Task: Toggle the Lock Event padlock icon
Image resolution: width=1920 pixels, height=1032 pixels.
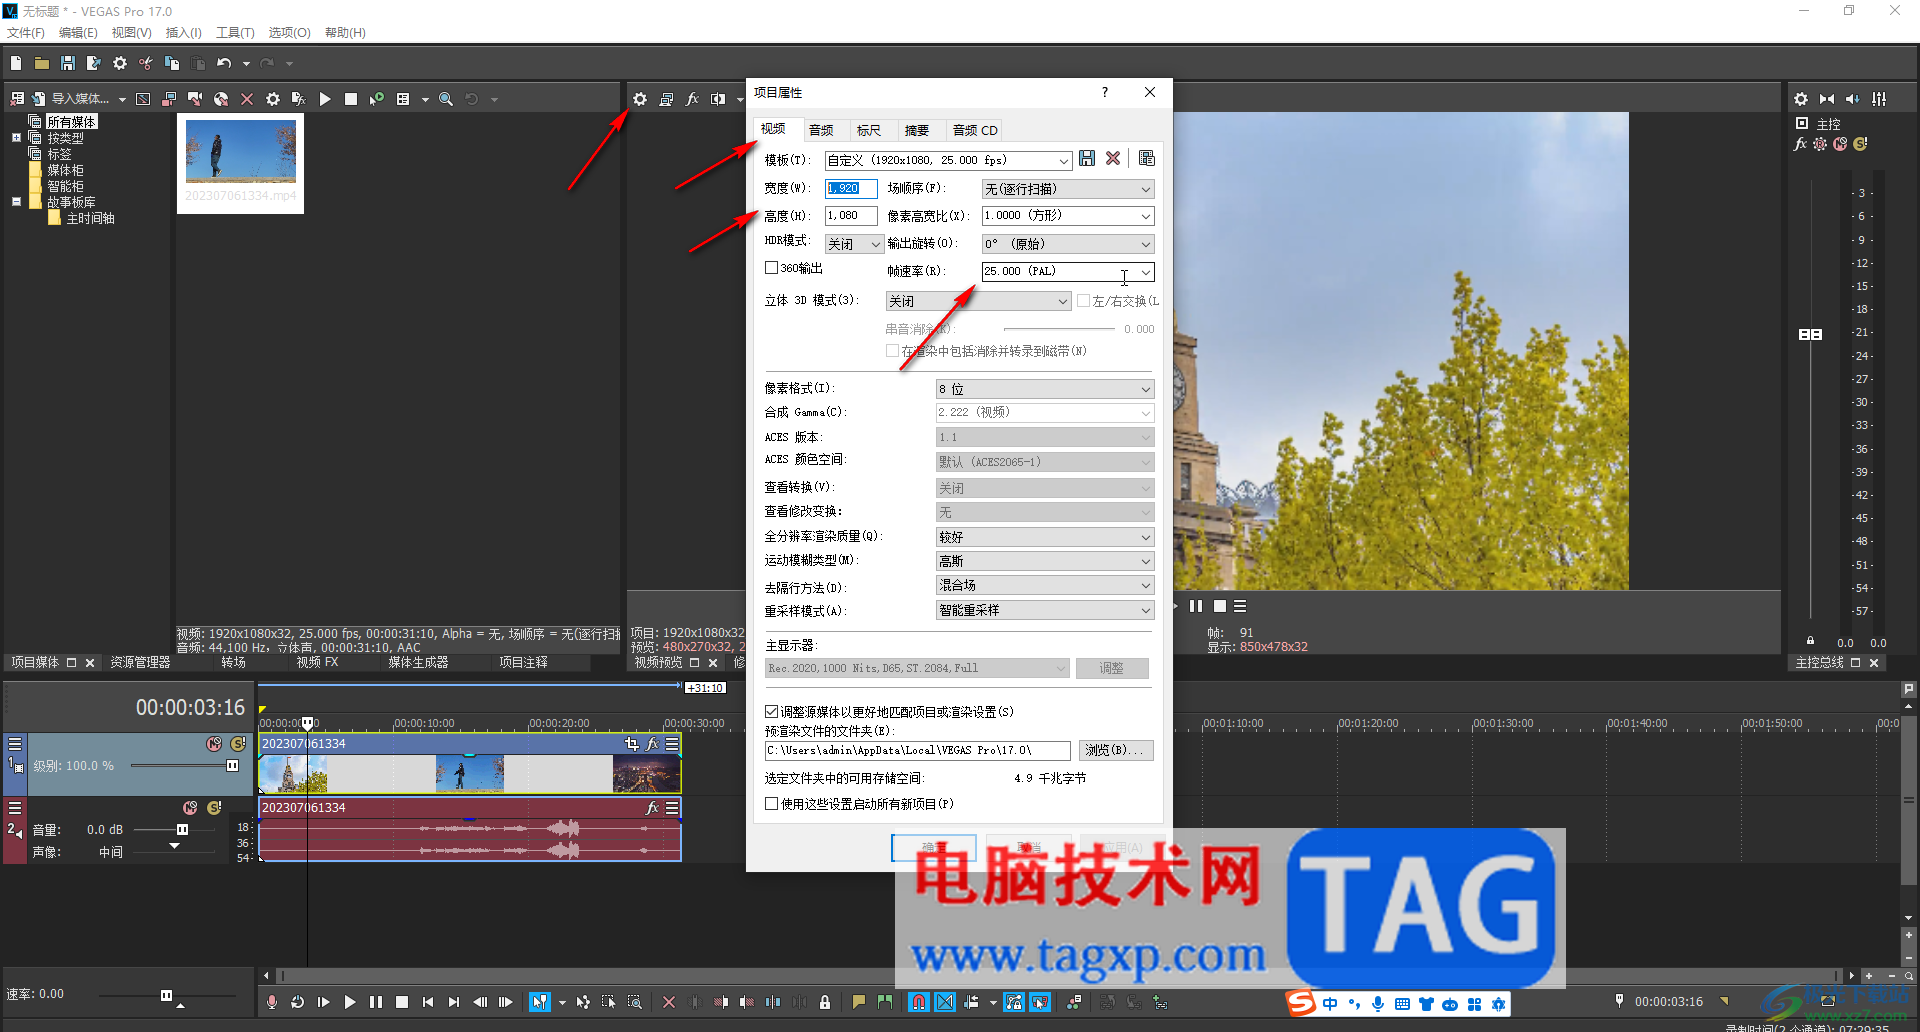Action: [825, 1002]
